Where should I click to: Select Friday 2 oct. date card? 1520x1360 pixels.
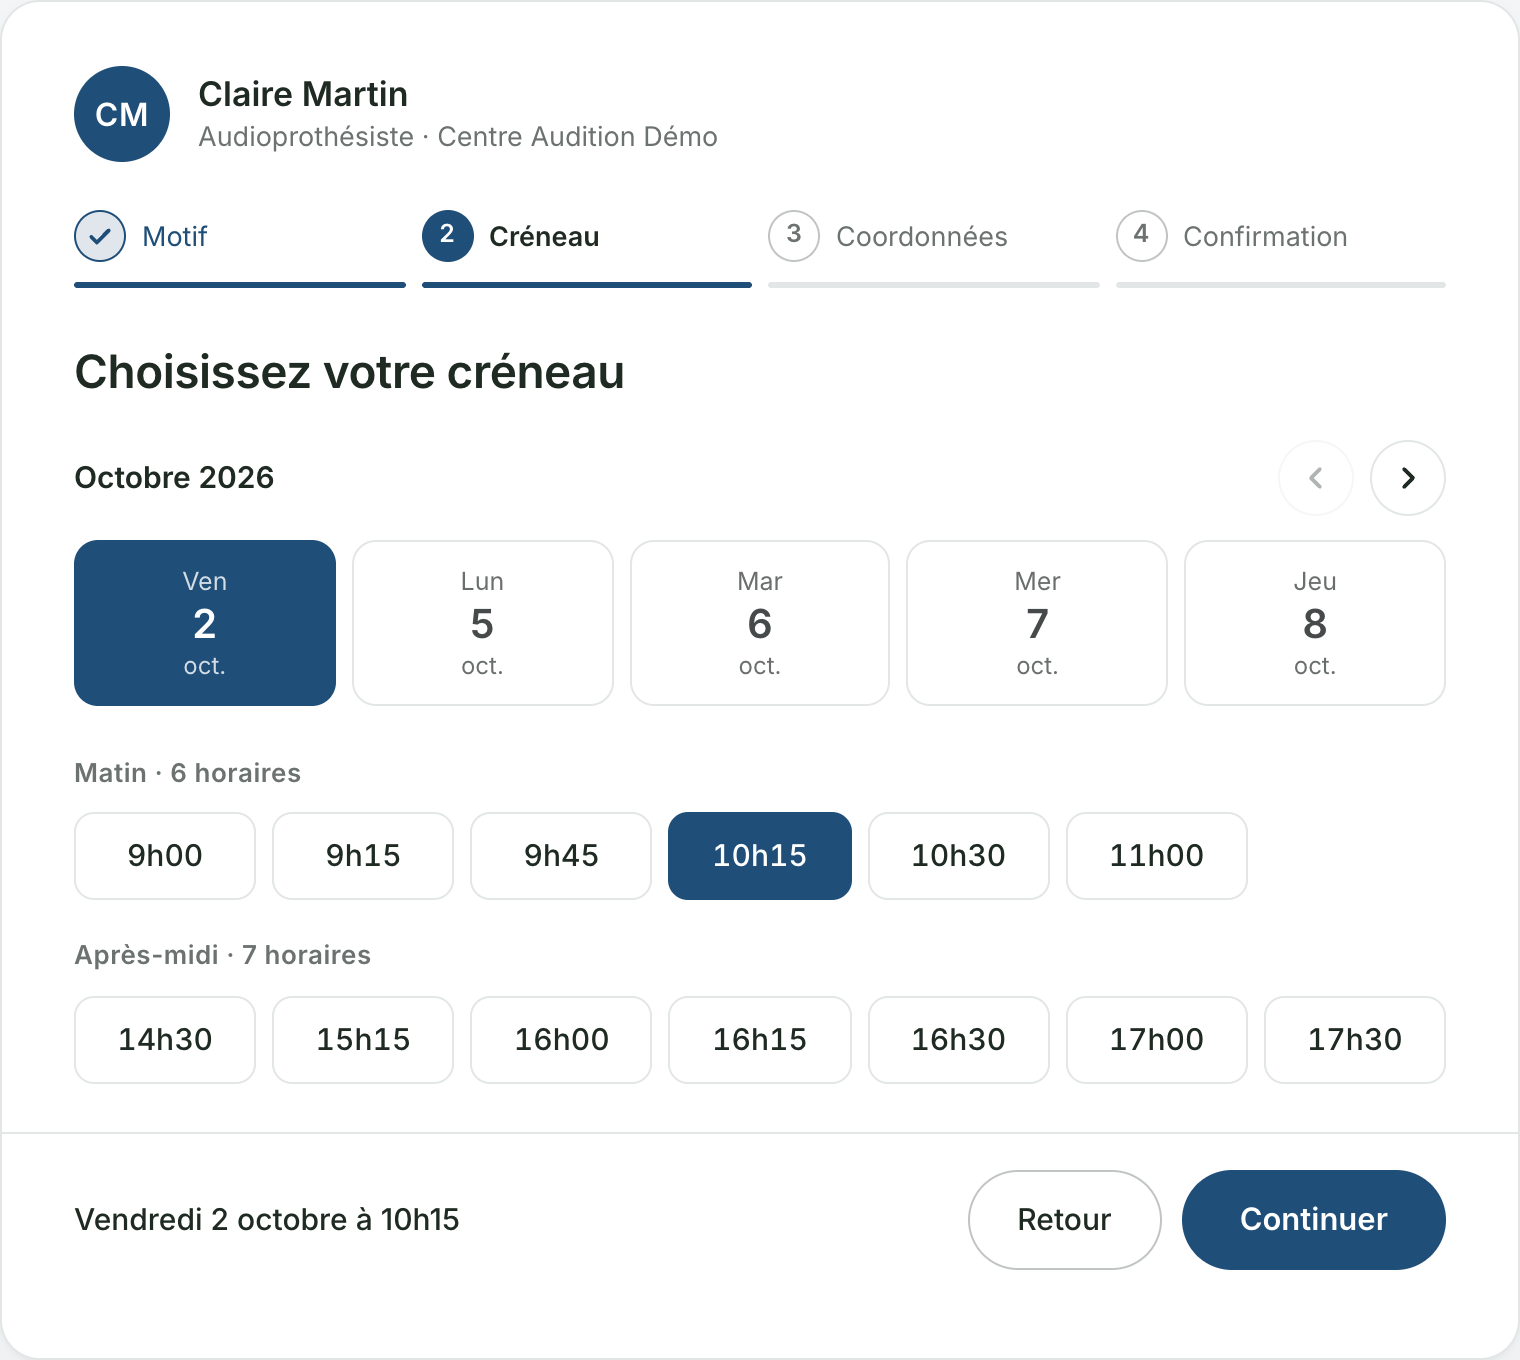(x=205, y=623)
